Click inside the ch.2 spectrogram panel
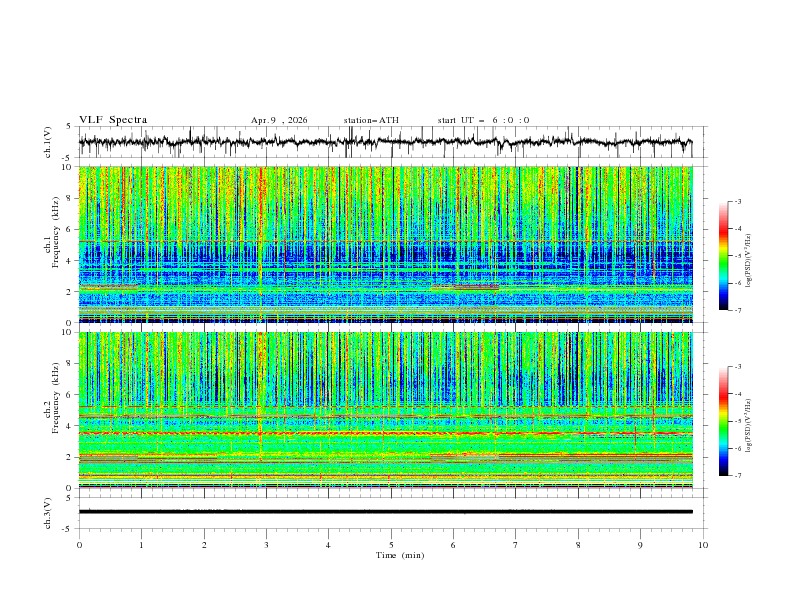The image size is (792, 612). (386, 410)
